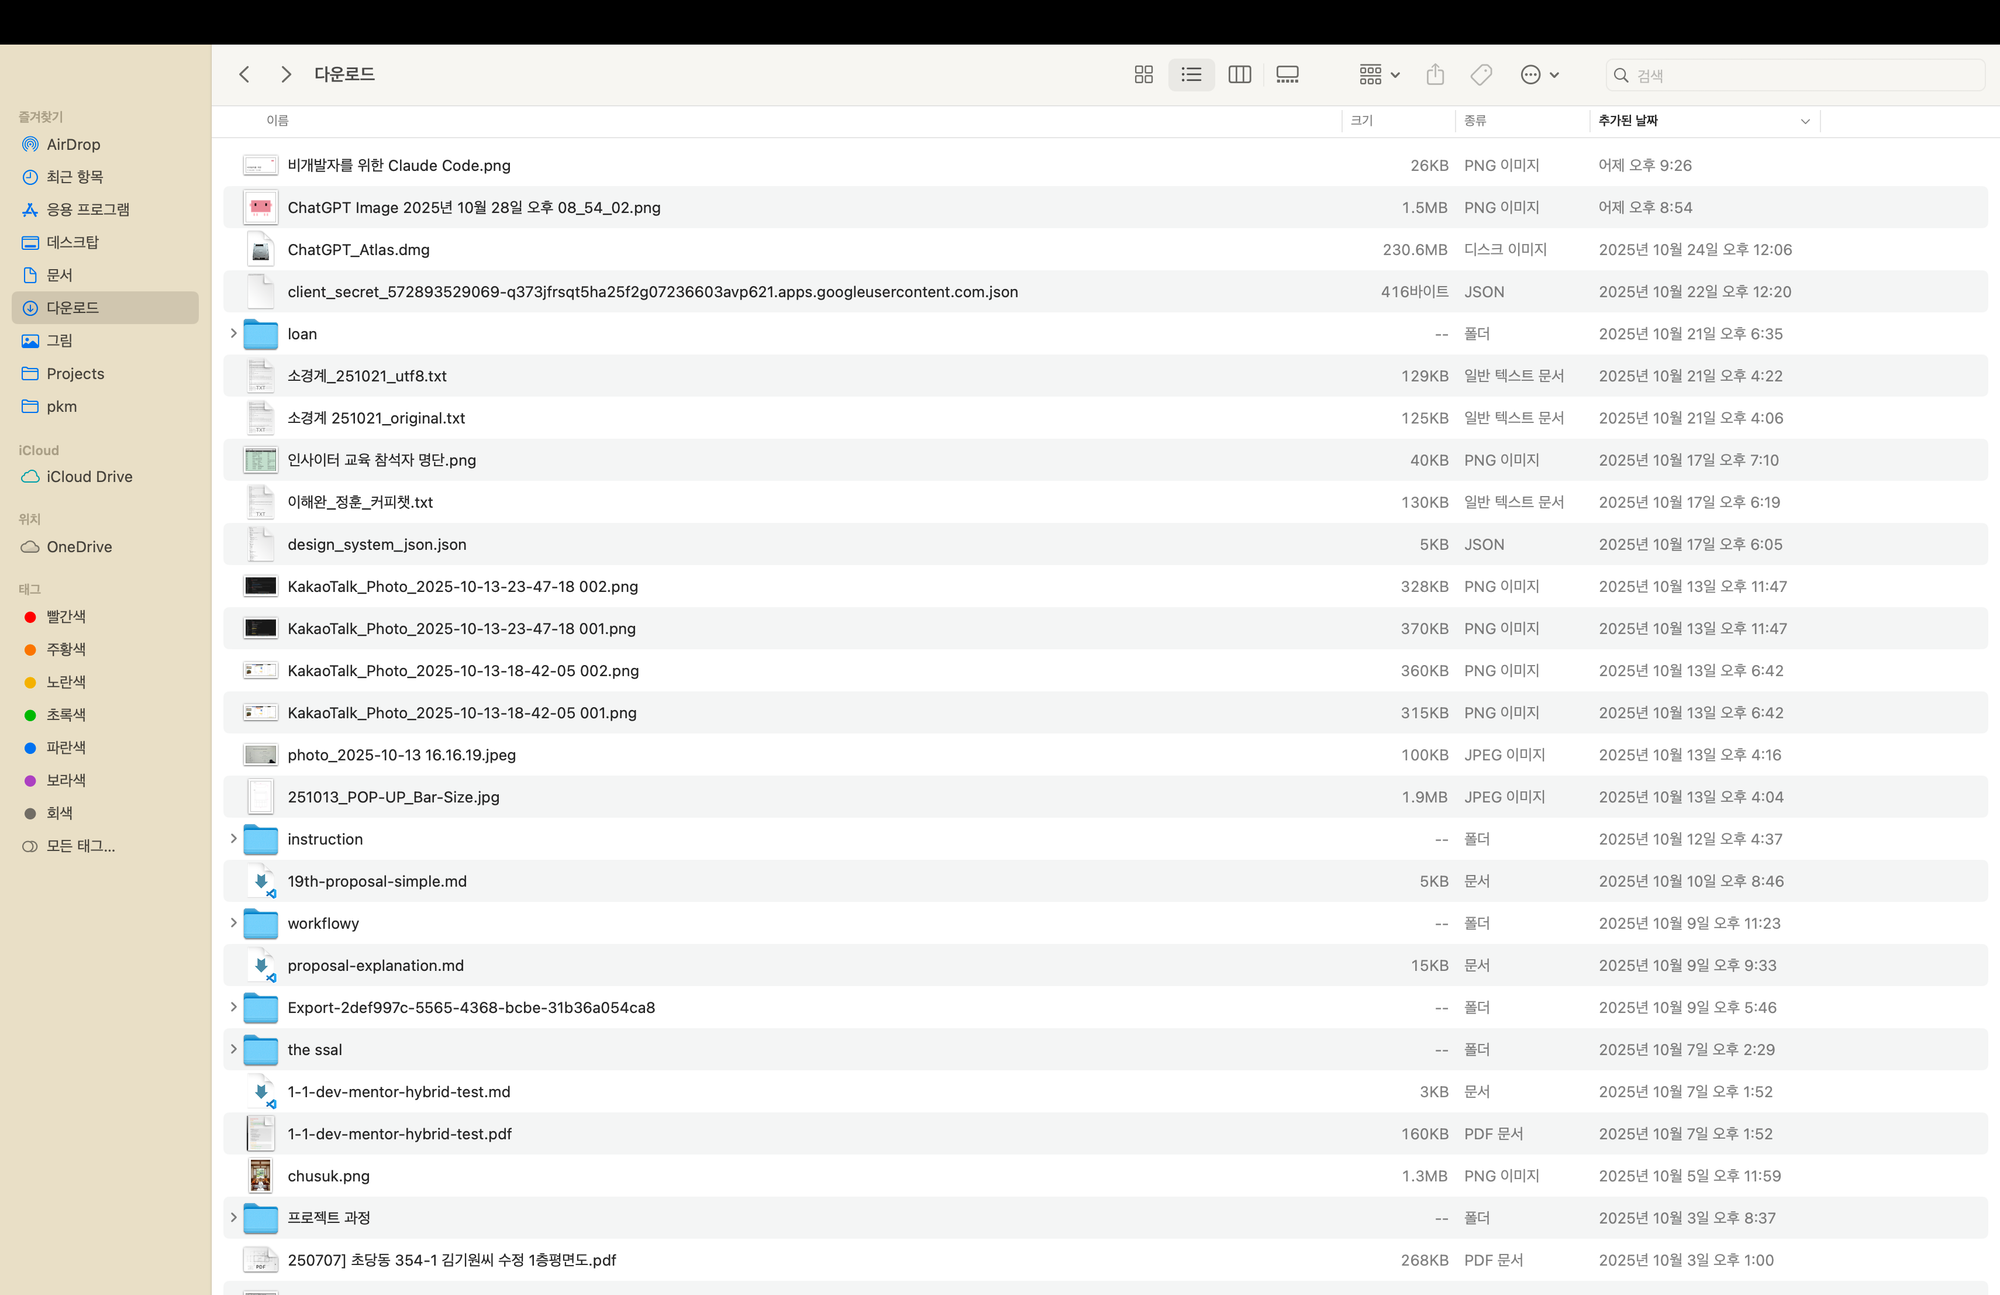Click the back navigation arrow

coord(244,74)
